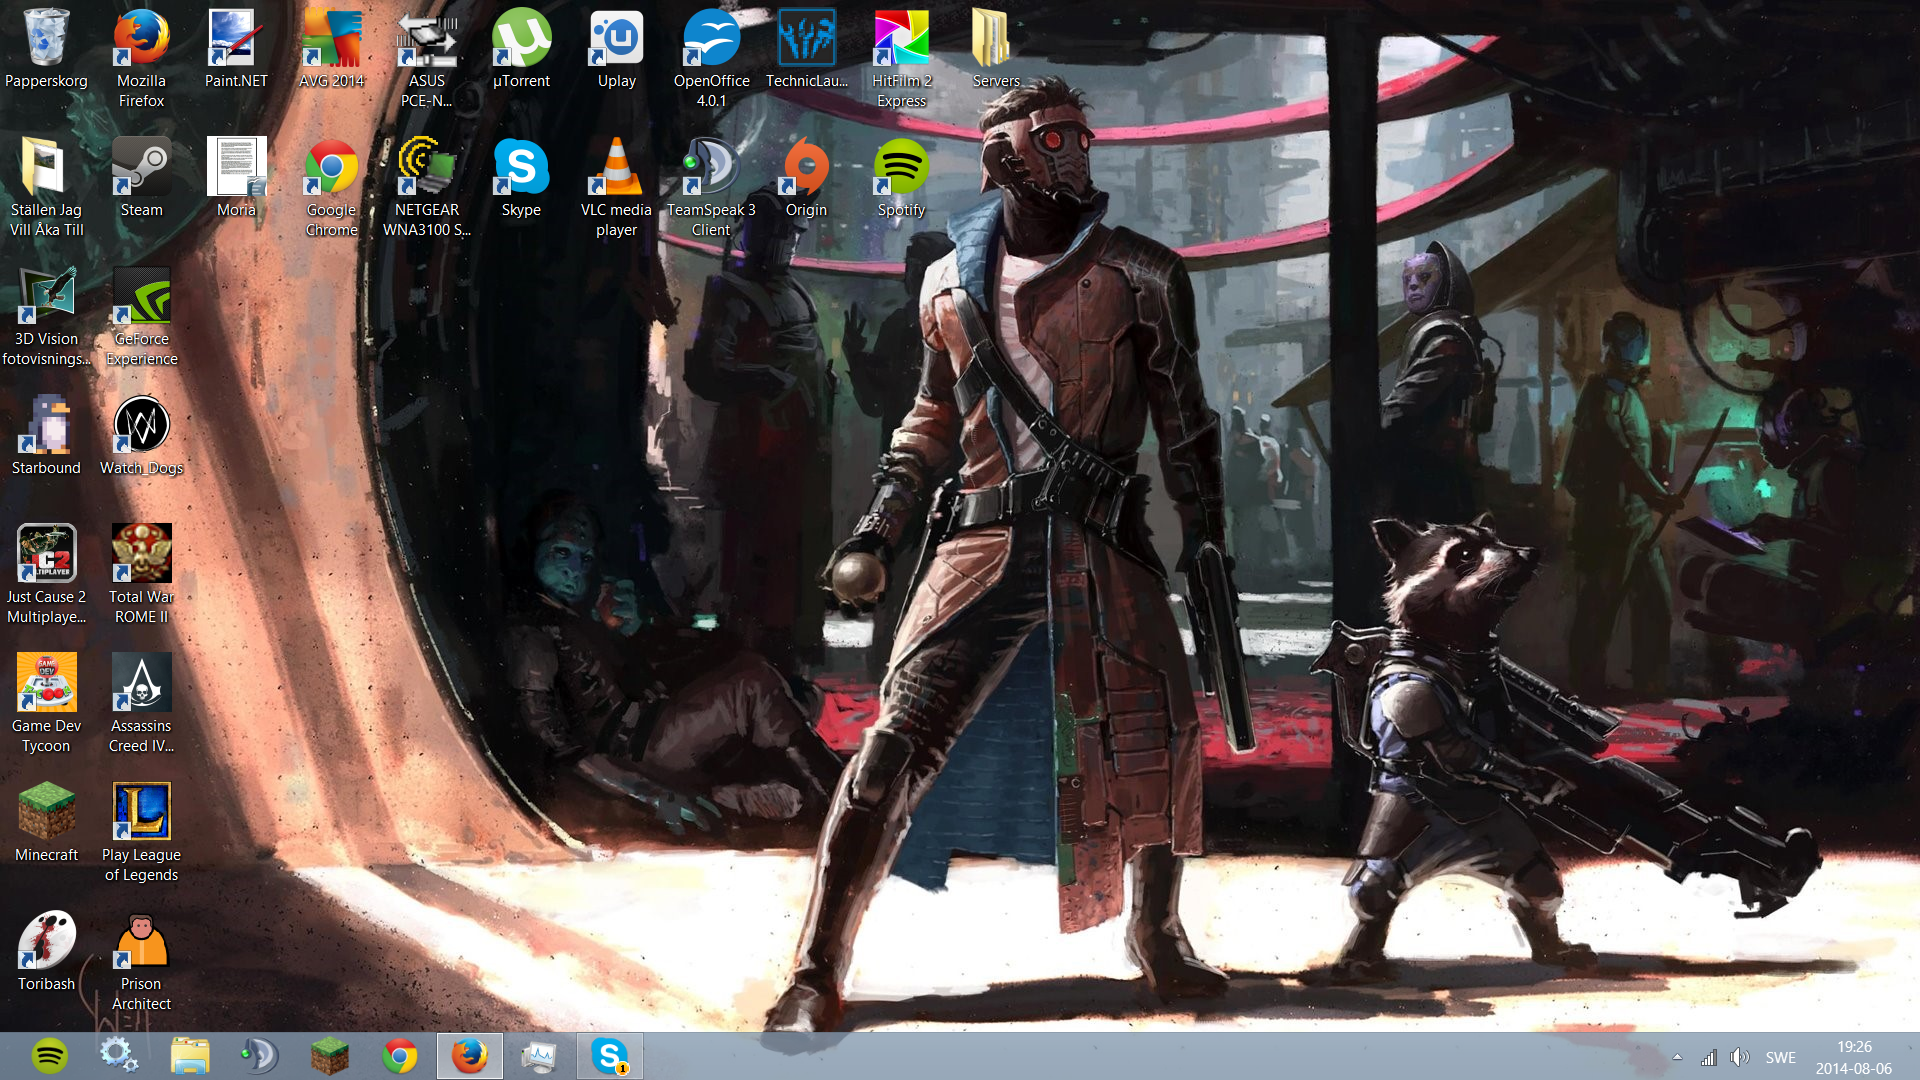This screenshot has height=1080, width=1920.
Task: Select the VLC media player desktop icon
Action: (617, 187)
